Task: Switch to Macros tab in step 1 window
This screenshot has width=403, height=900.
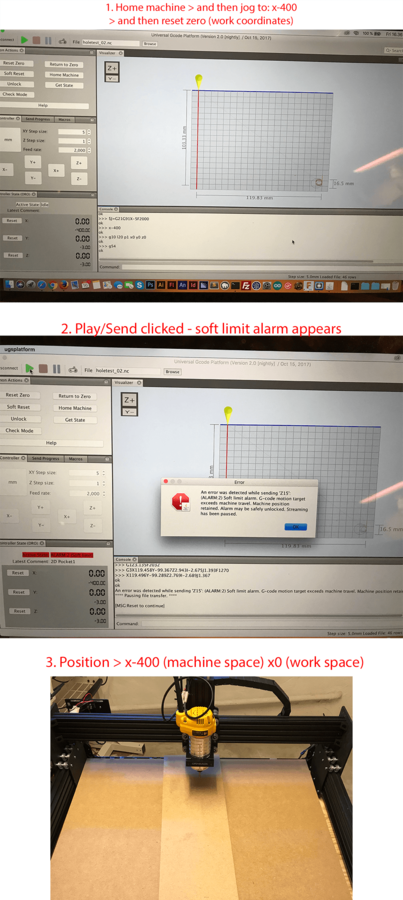Action: pyautogui.click(x=64, y=119)
